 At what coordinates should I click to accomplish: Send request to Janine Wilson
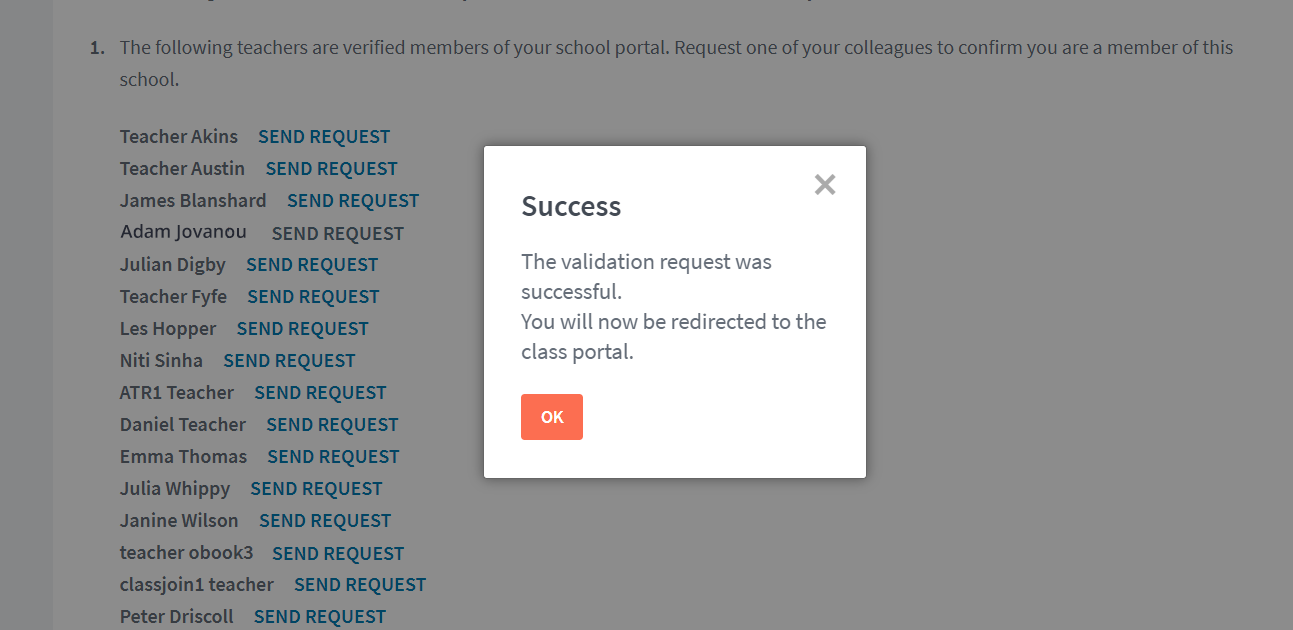[325, 521]
